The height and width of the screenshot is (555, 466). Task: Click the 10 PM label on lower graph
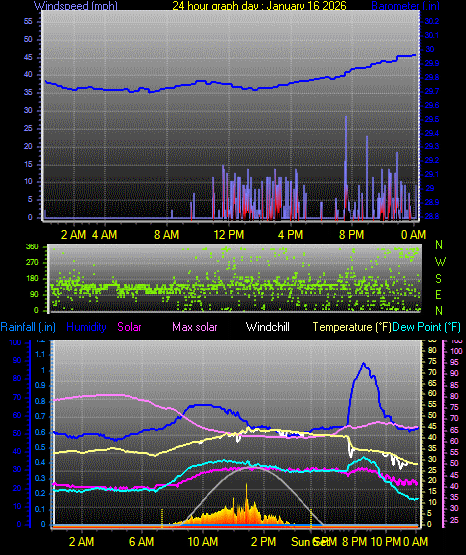pos(386,542)
